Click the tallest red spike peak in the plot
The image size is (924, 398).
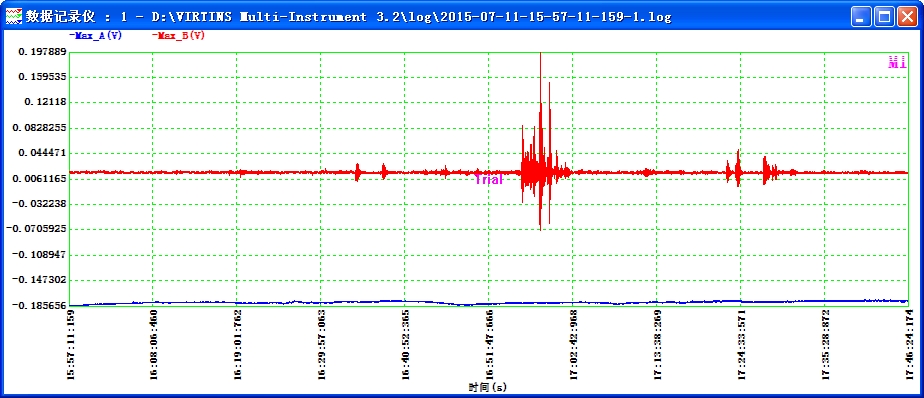540,54
